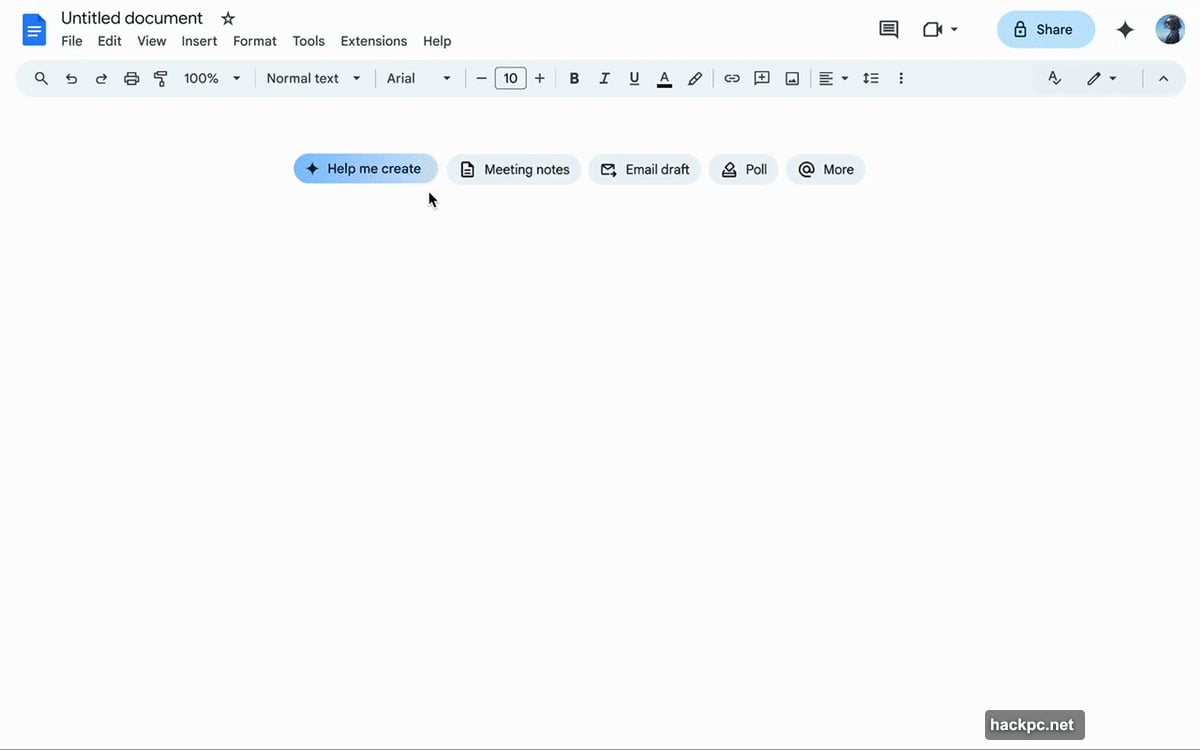Click the Print icon
The image size is (1200, 750).
click(x=131, y=78)
